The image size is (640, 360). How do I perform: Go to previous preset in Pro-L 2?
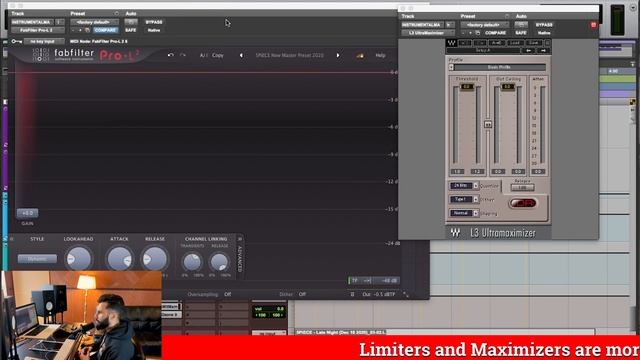pos(241,55)
